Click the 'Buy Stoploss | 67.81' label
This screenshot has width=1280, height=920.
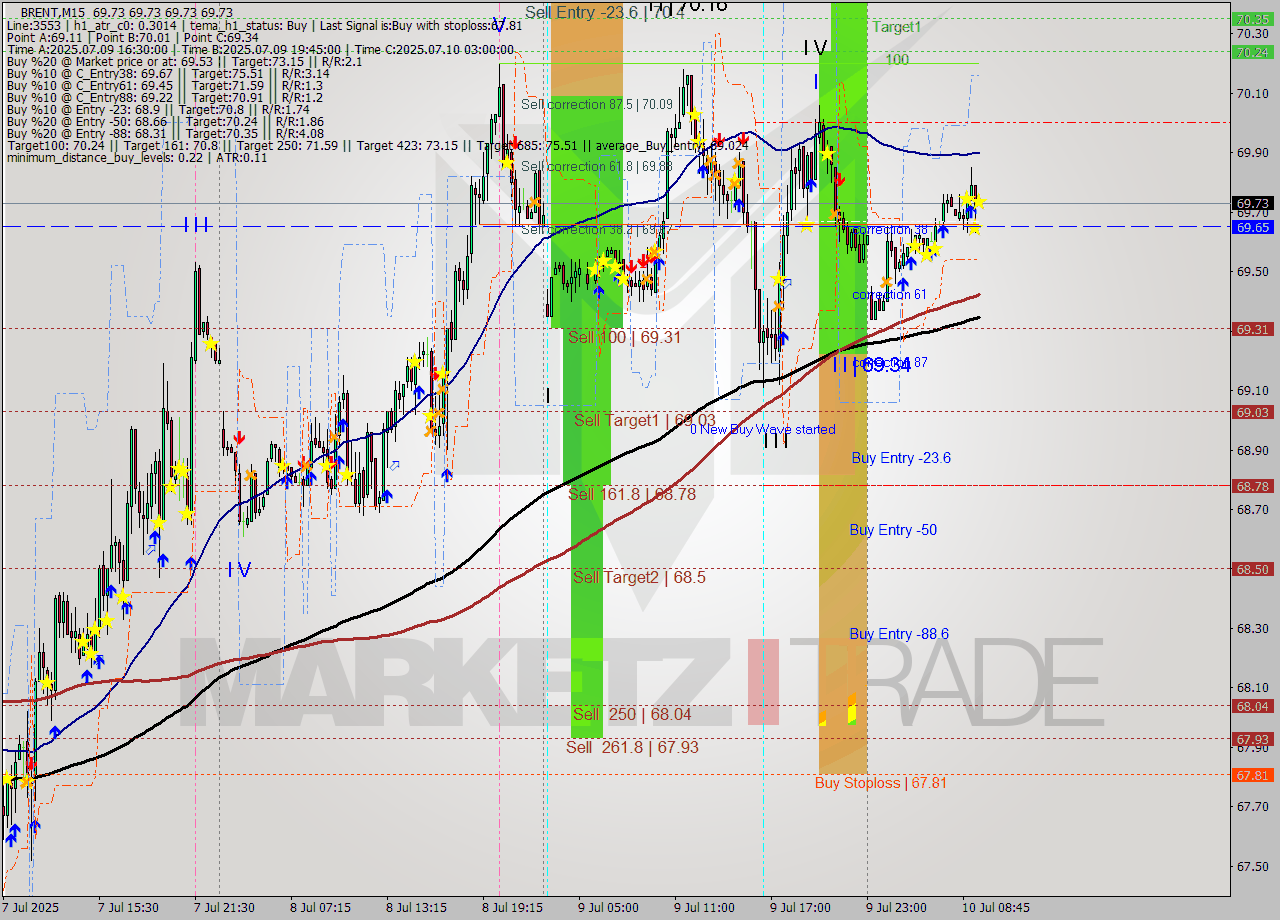point(880,783)
